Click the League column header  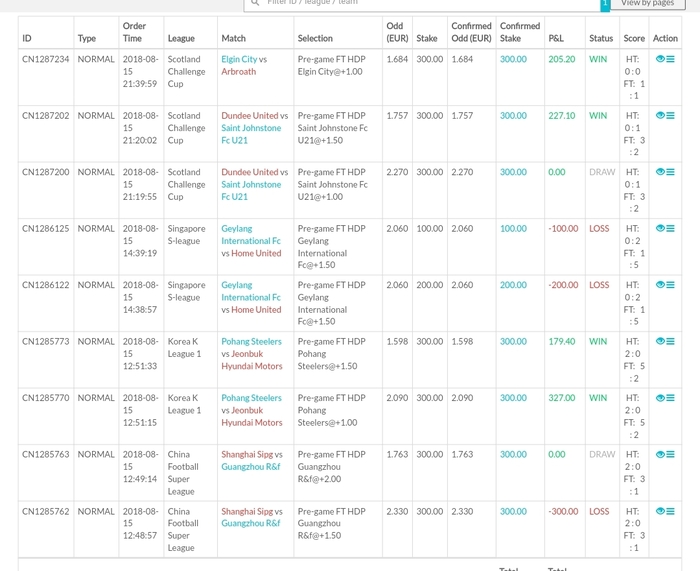[181, 38]
